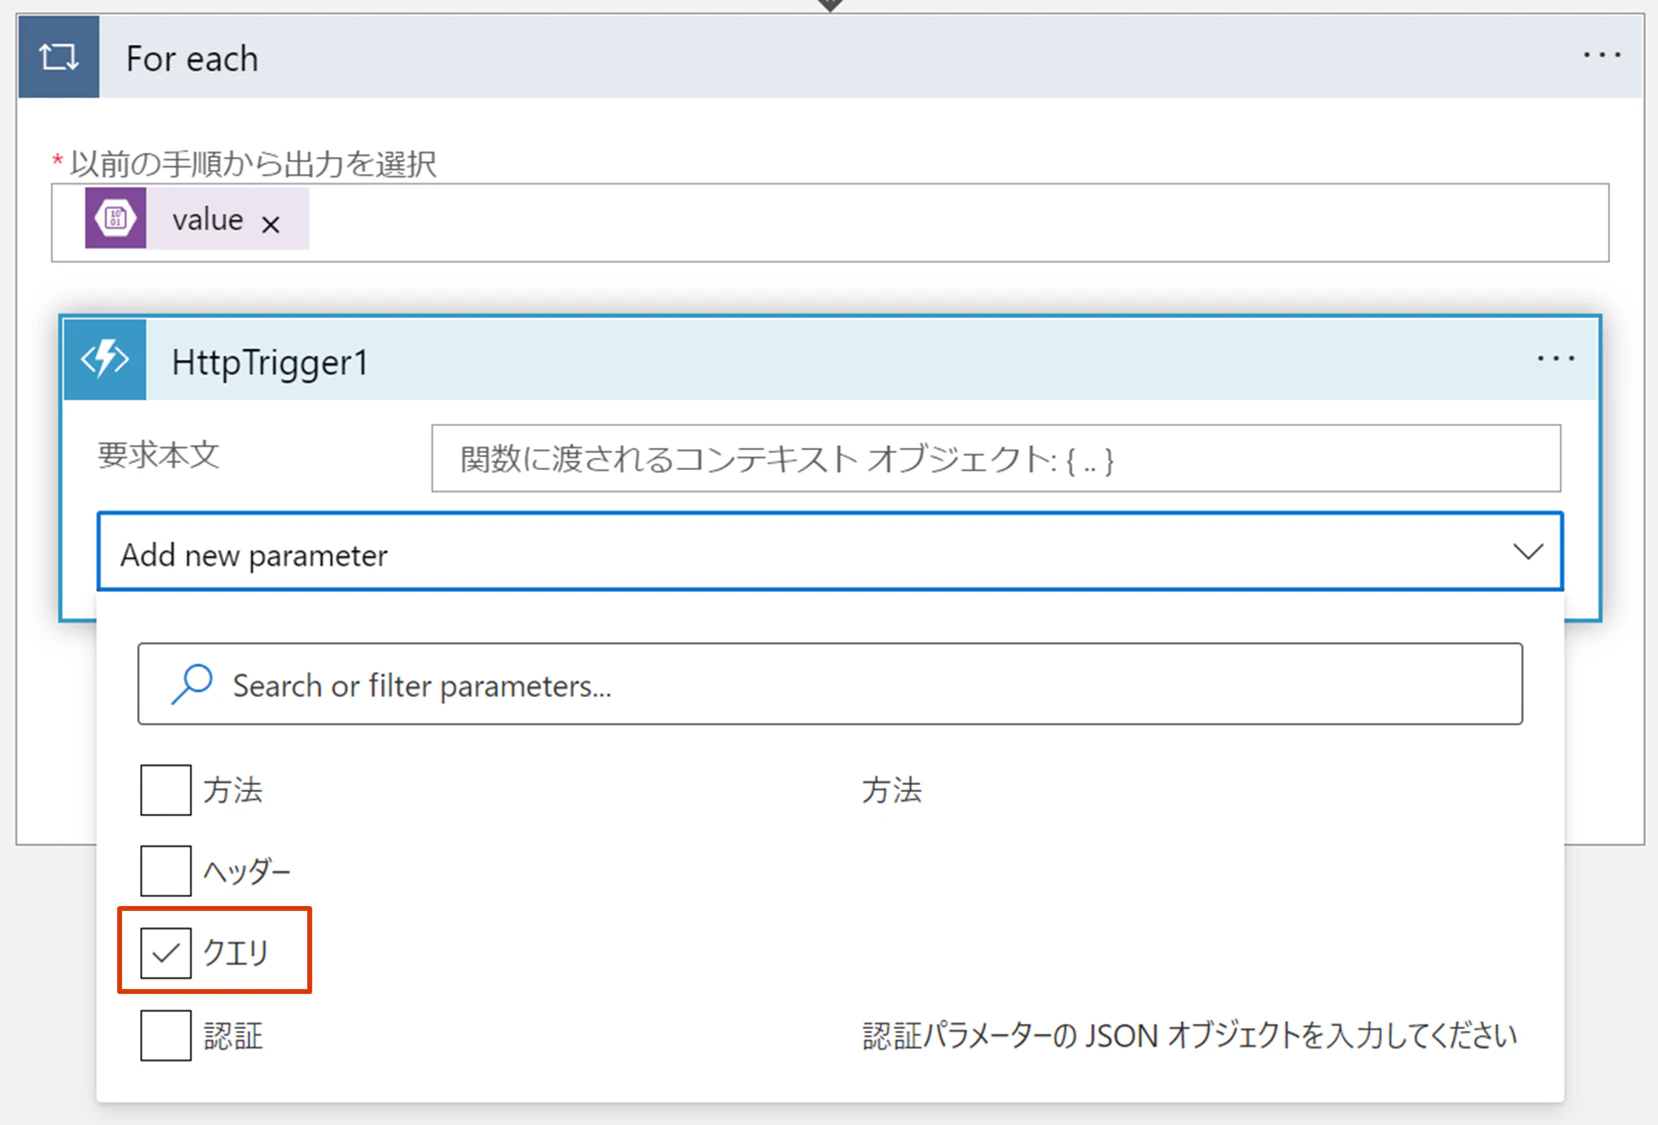
Task: Click the HttpTrigger1 title text
Action: (x=270, y=362)
